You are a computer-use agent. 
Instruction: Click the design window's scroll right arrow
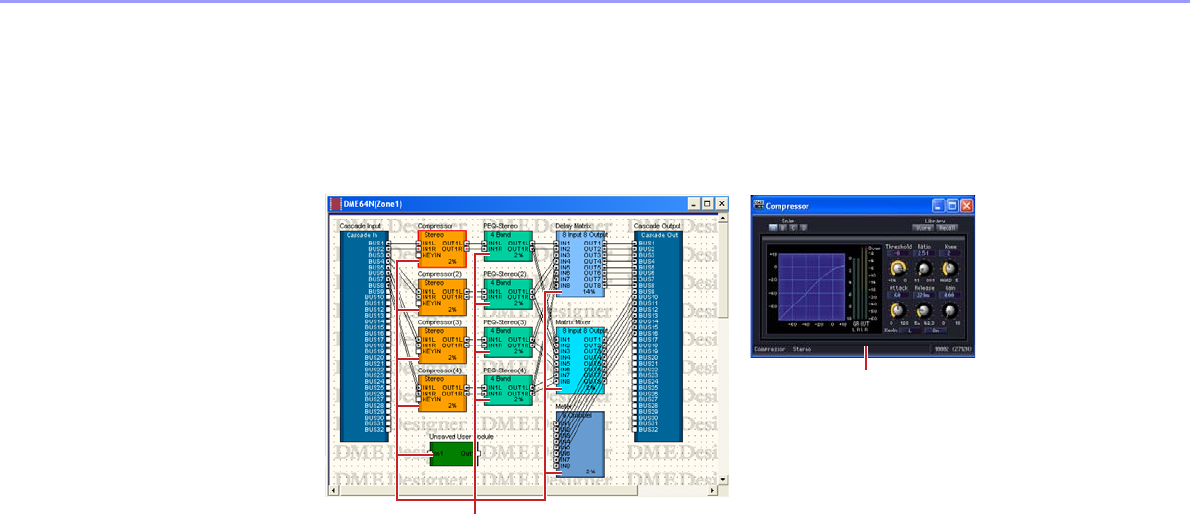(x=713, y=491)
